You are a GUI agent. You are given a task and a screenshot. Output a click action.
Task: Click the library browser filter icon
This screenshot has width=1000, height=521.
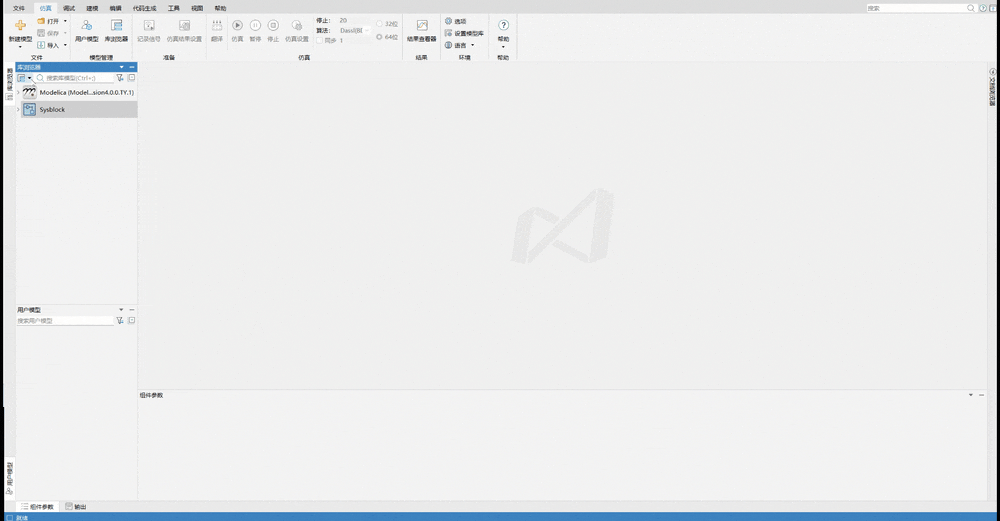point(120,78)
